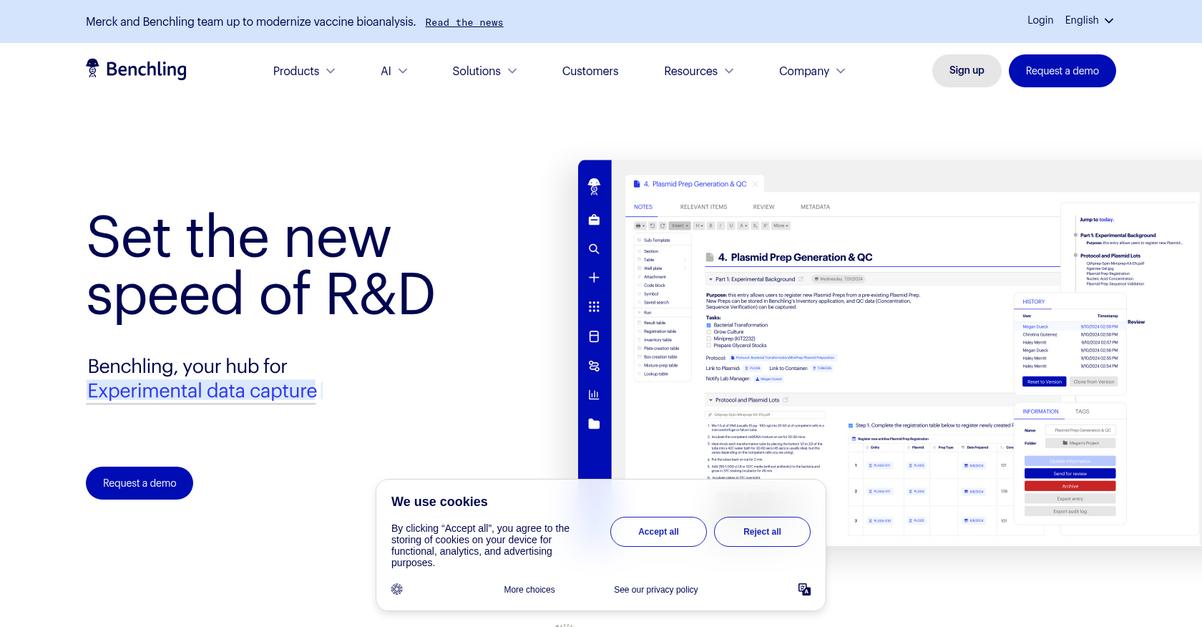Accept all cookies

click(658, 531)
